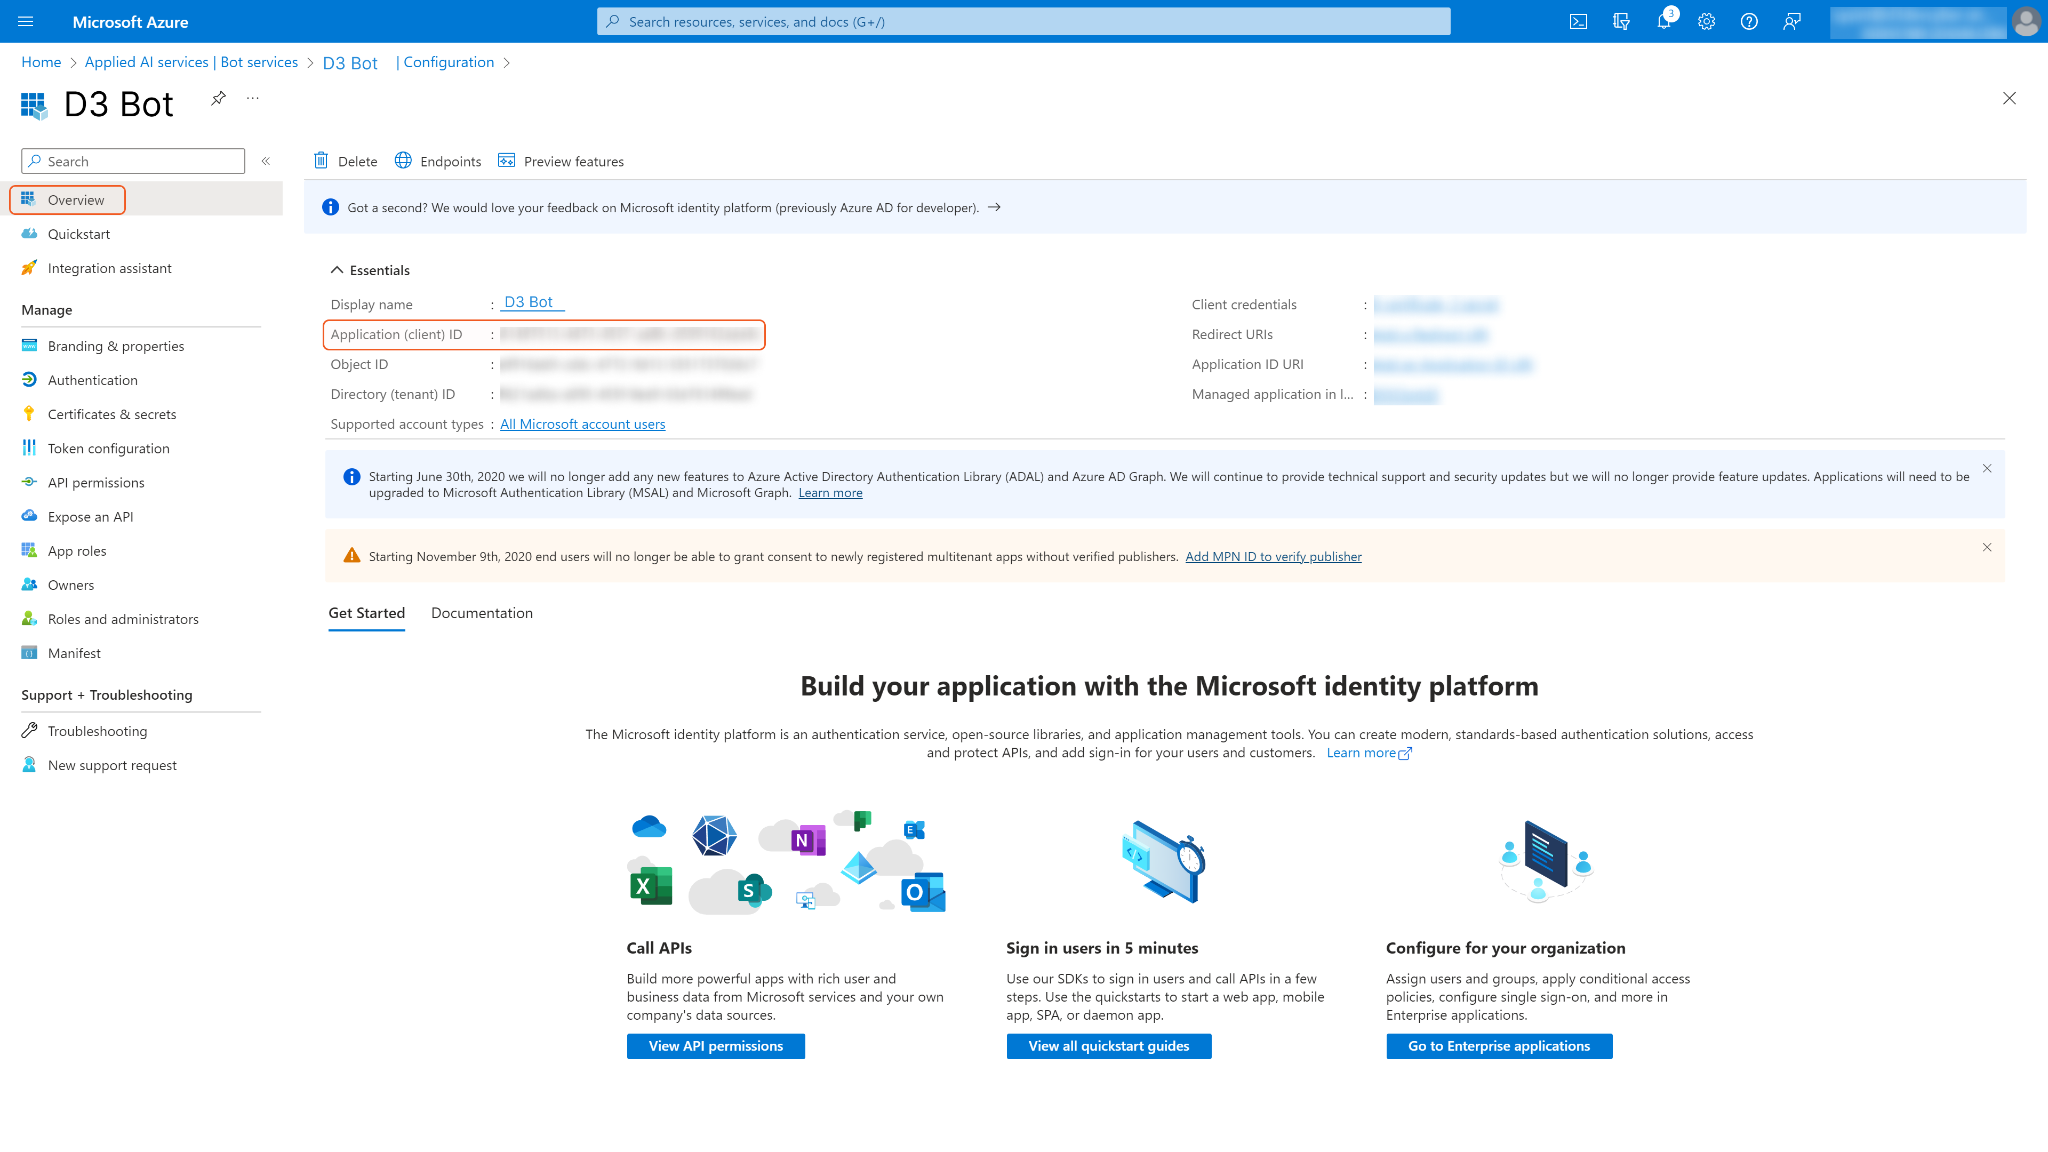Viewport: 2048px width, 1152px height.
Task: Open portal settings gear
Action: point(1706,21)
